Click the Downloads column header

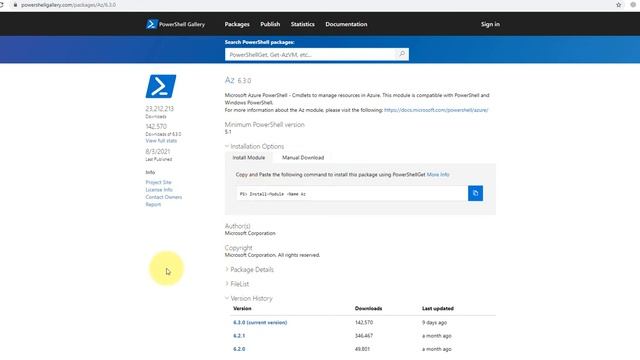point(369,308)
